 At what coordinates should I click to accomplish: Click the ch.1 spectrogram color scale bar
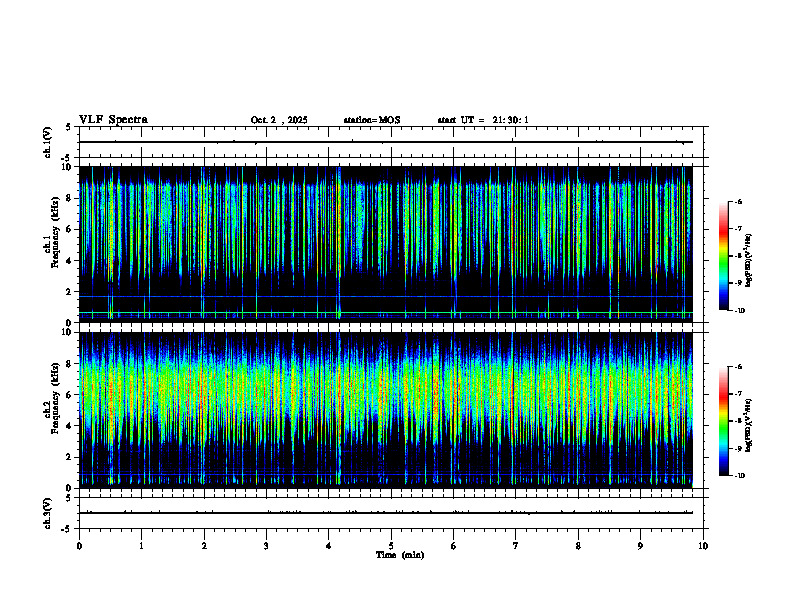[x=723, y=256]
